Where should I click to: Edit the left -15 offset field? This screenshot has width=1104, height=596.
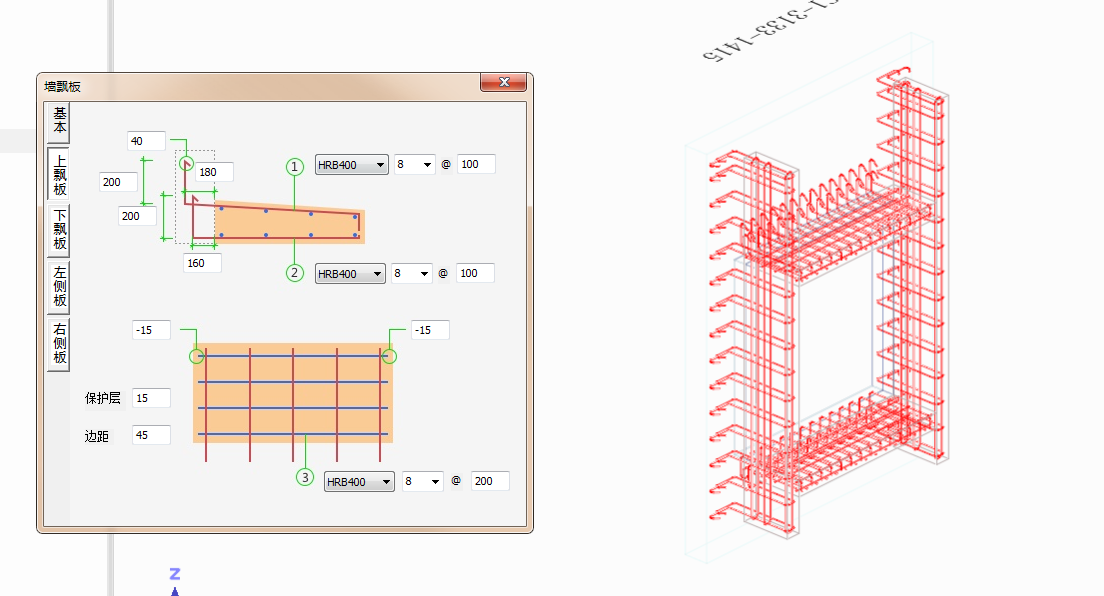151,330
